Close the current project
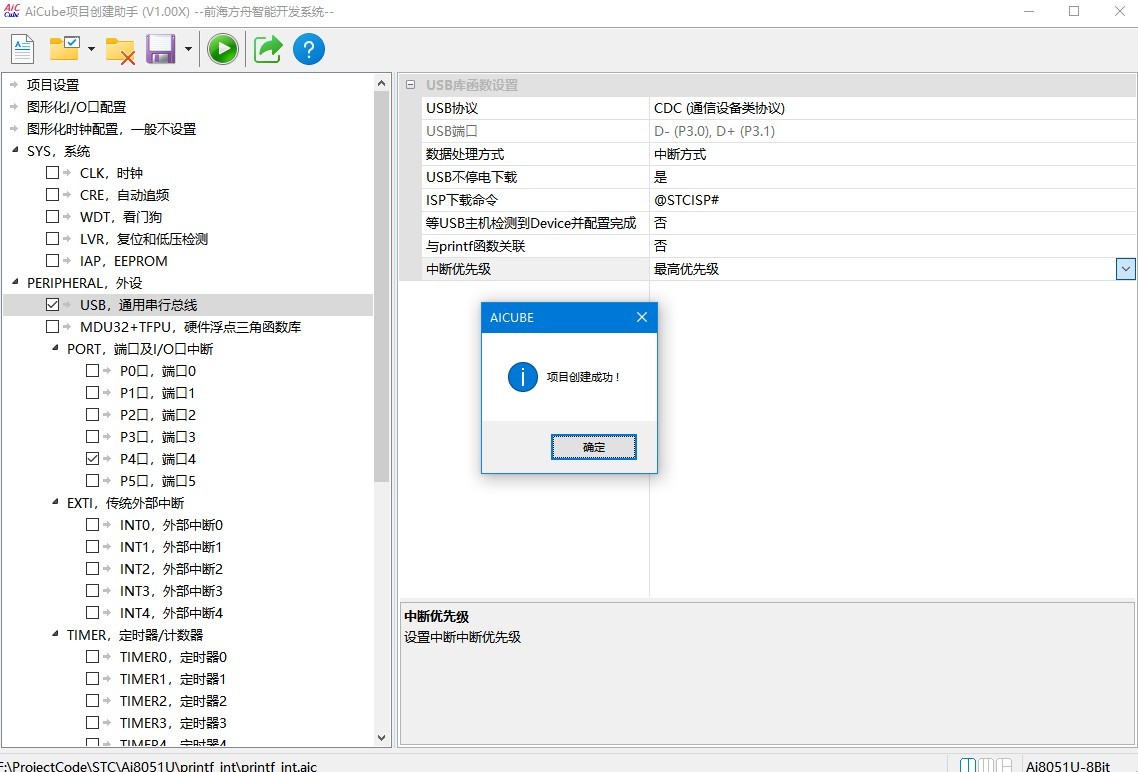 (x=121, y=48)
